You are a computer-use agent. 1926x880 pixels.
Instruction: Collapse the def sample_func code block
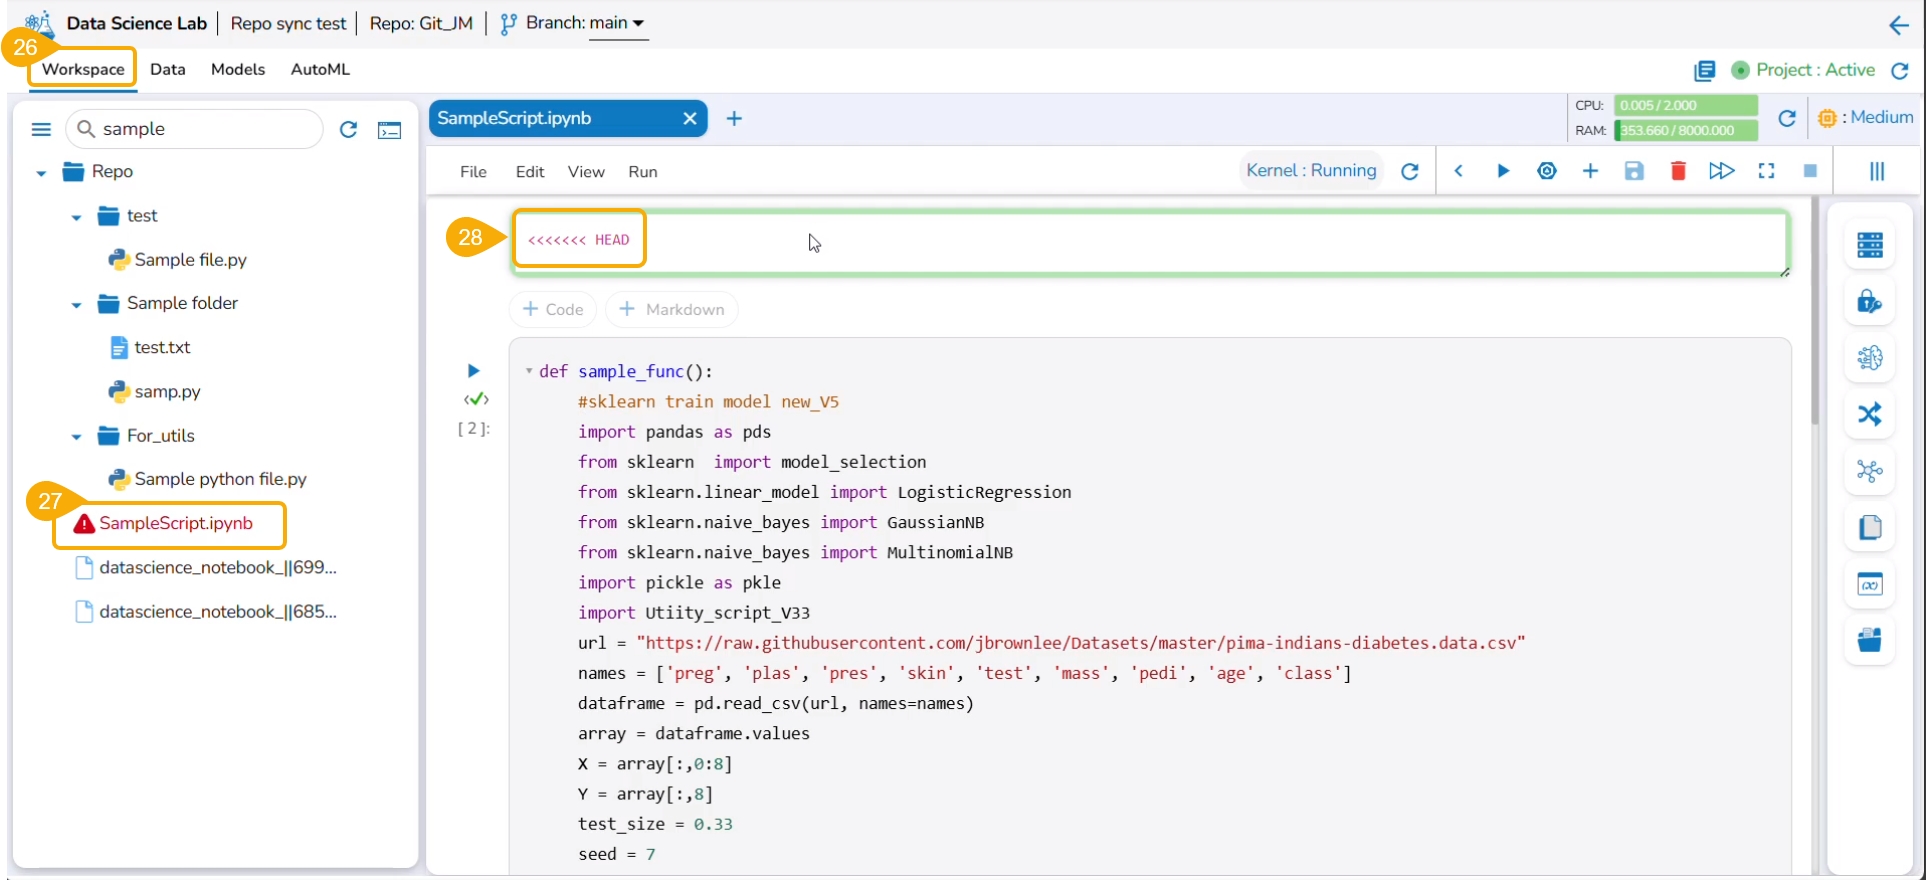[x=528, y=371]
